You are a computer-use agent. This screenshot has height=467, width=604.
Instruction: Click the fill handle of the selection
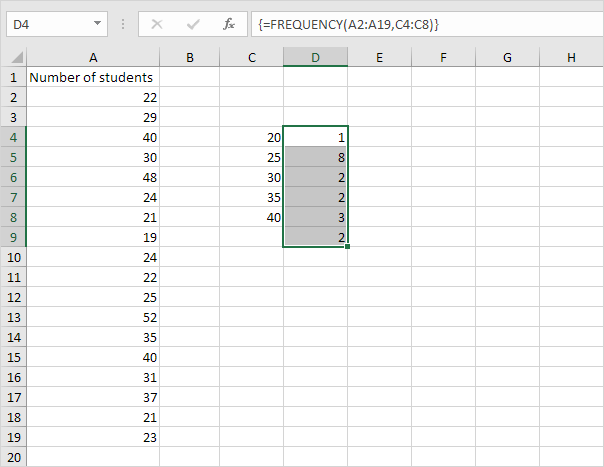click(x=347, y=247)
